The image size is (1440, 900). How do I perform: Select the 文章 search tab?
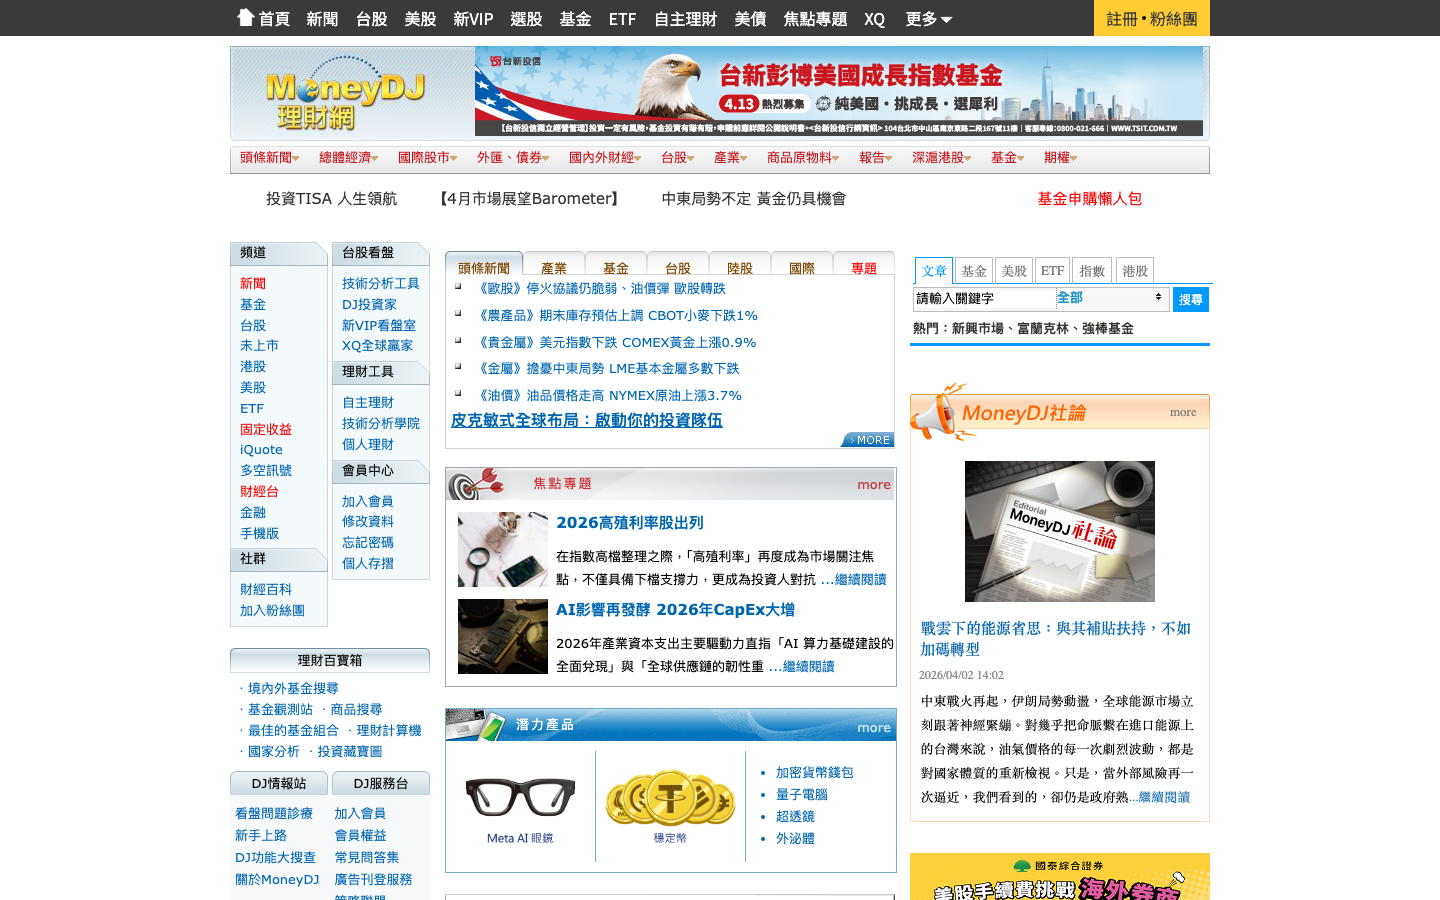click(x=934, y=271)
